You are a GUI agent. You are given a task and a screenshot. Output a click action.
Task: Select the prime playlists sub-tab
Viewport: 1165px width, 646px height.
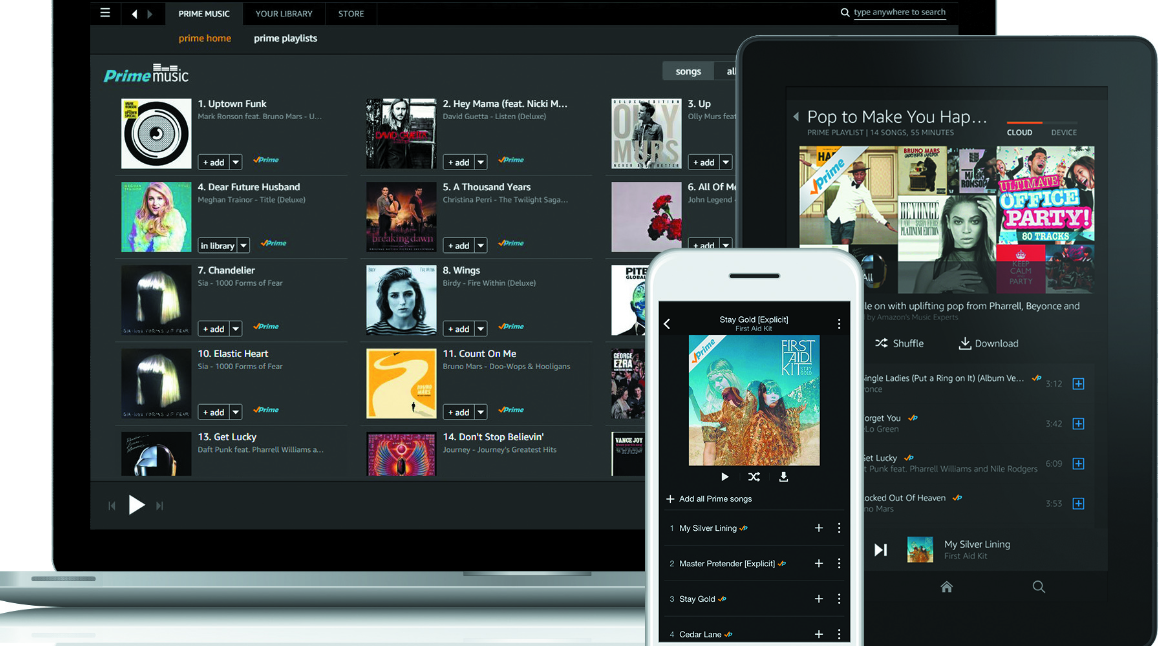coord(285,38)
